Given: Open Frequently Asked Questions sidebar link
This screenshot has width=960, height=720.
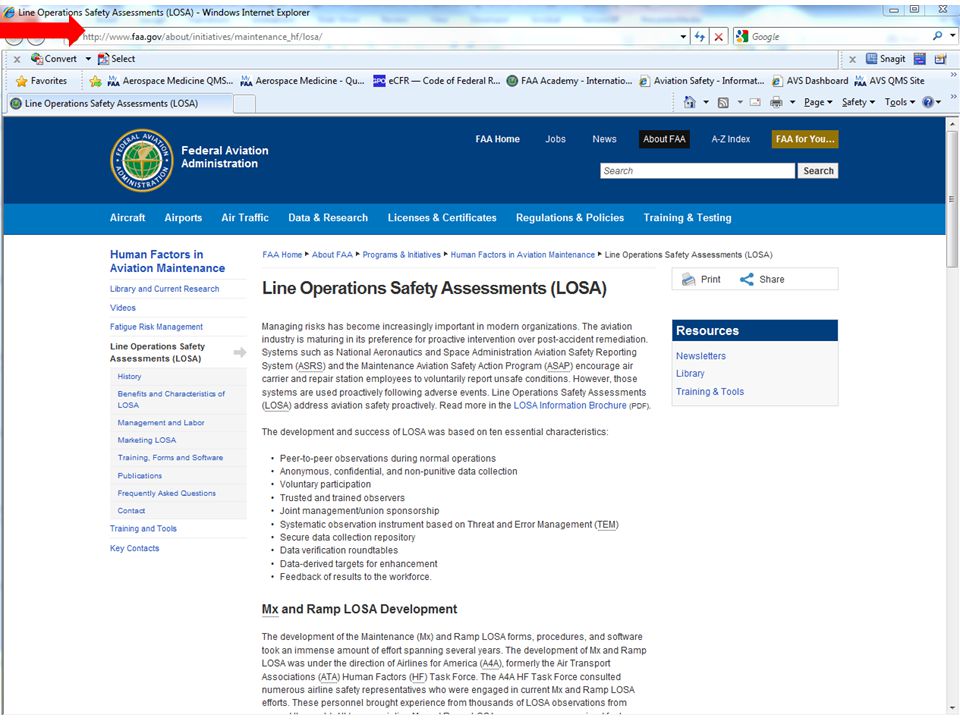Looking at the screenshot, I should (167, 493).
